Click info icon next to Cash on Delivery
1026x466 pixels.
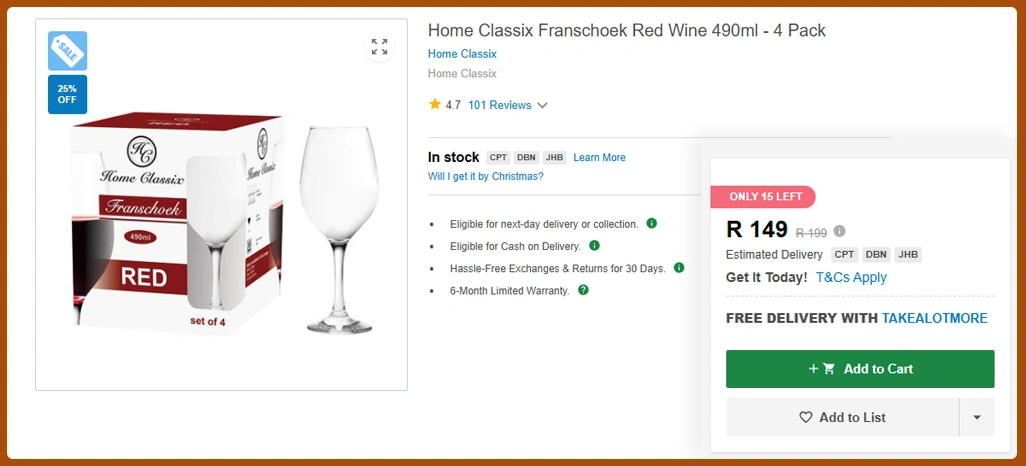tap(594, 245)
